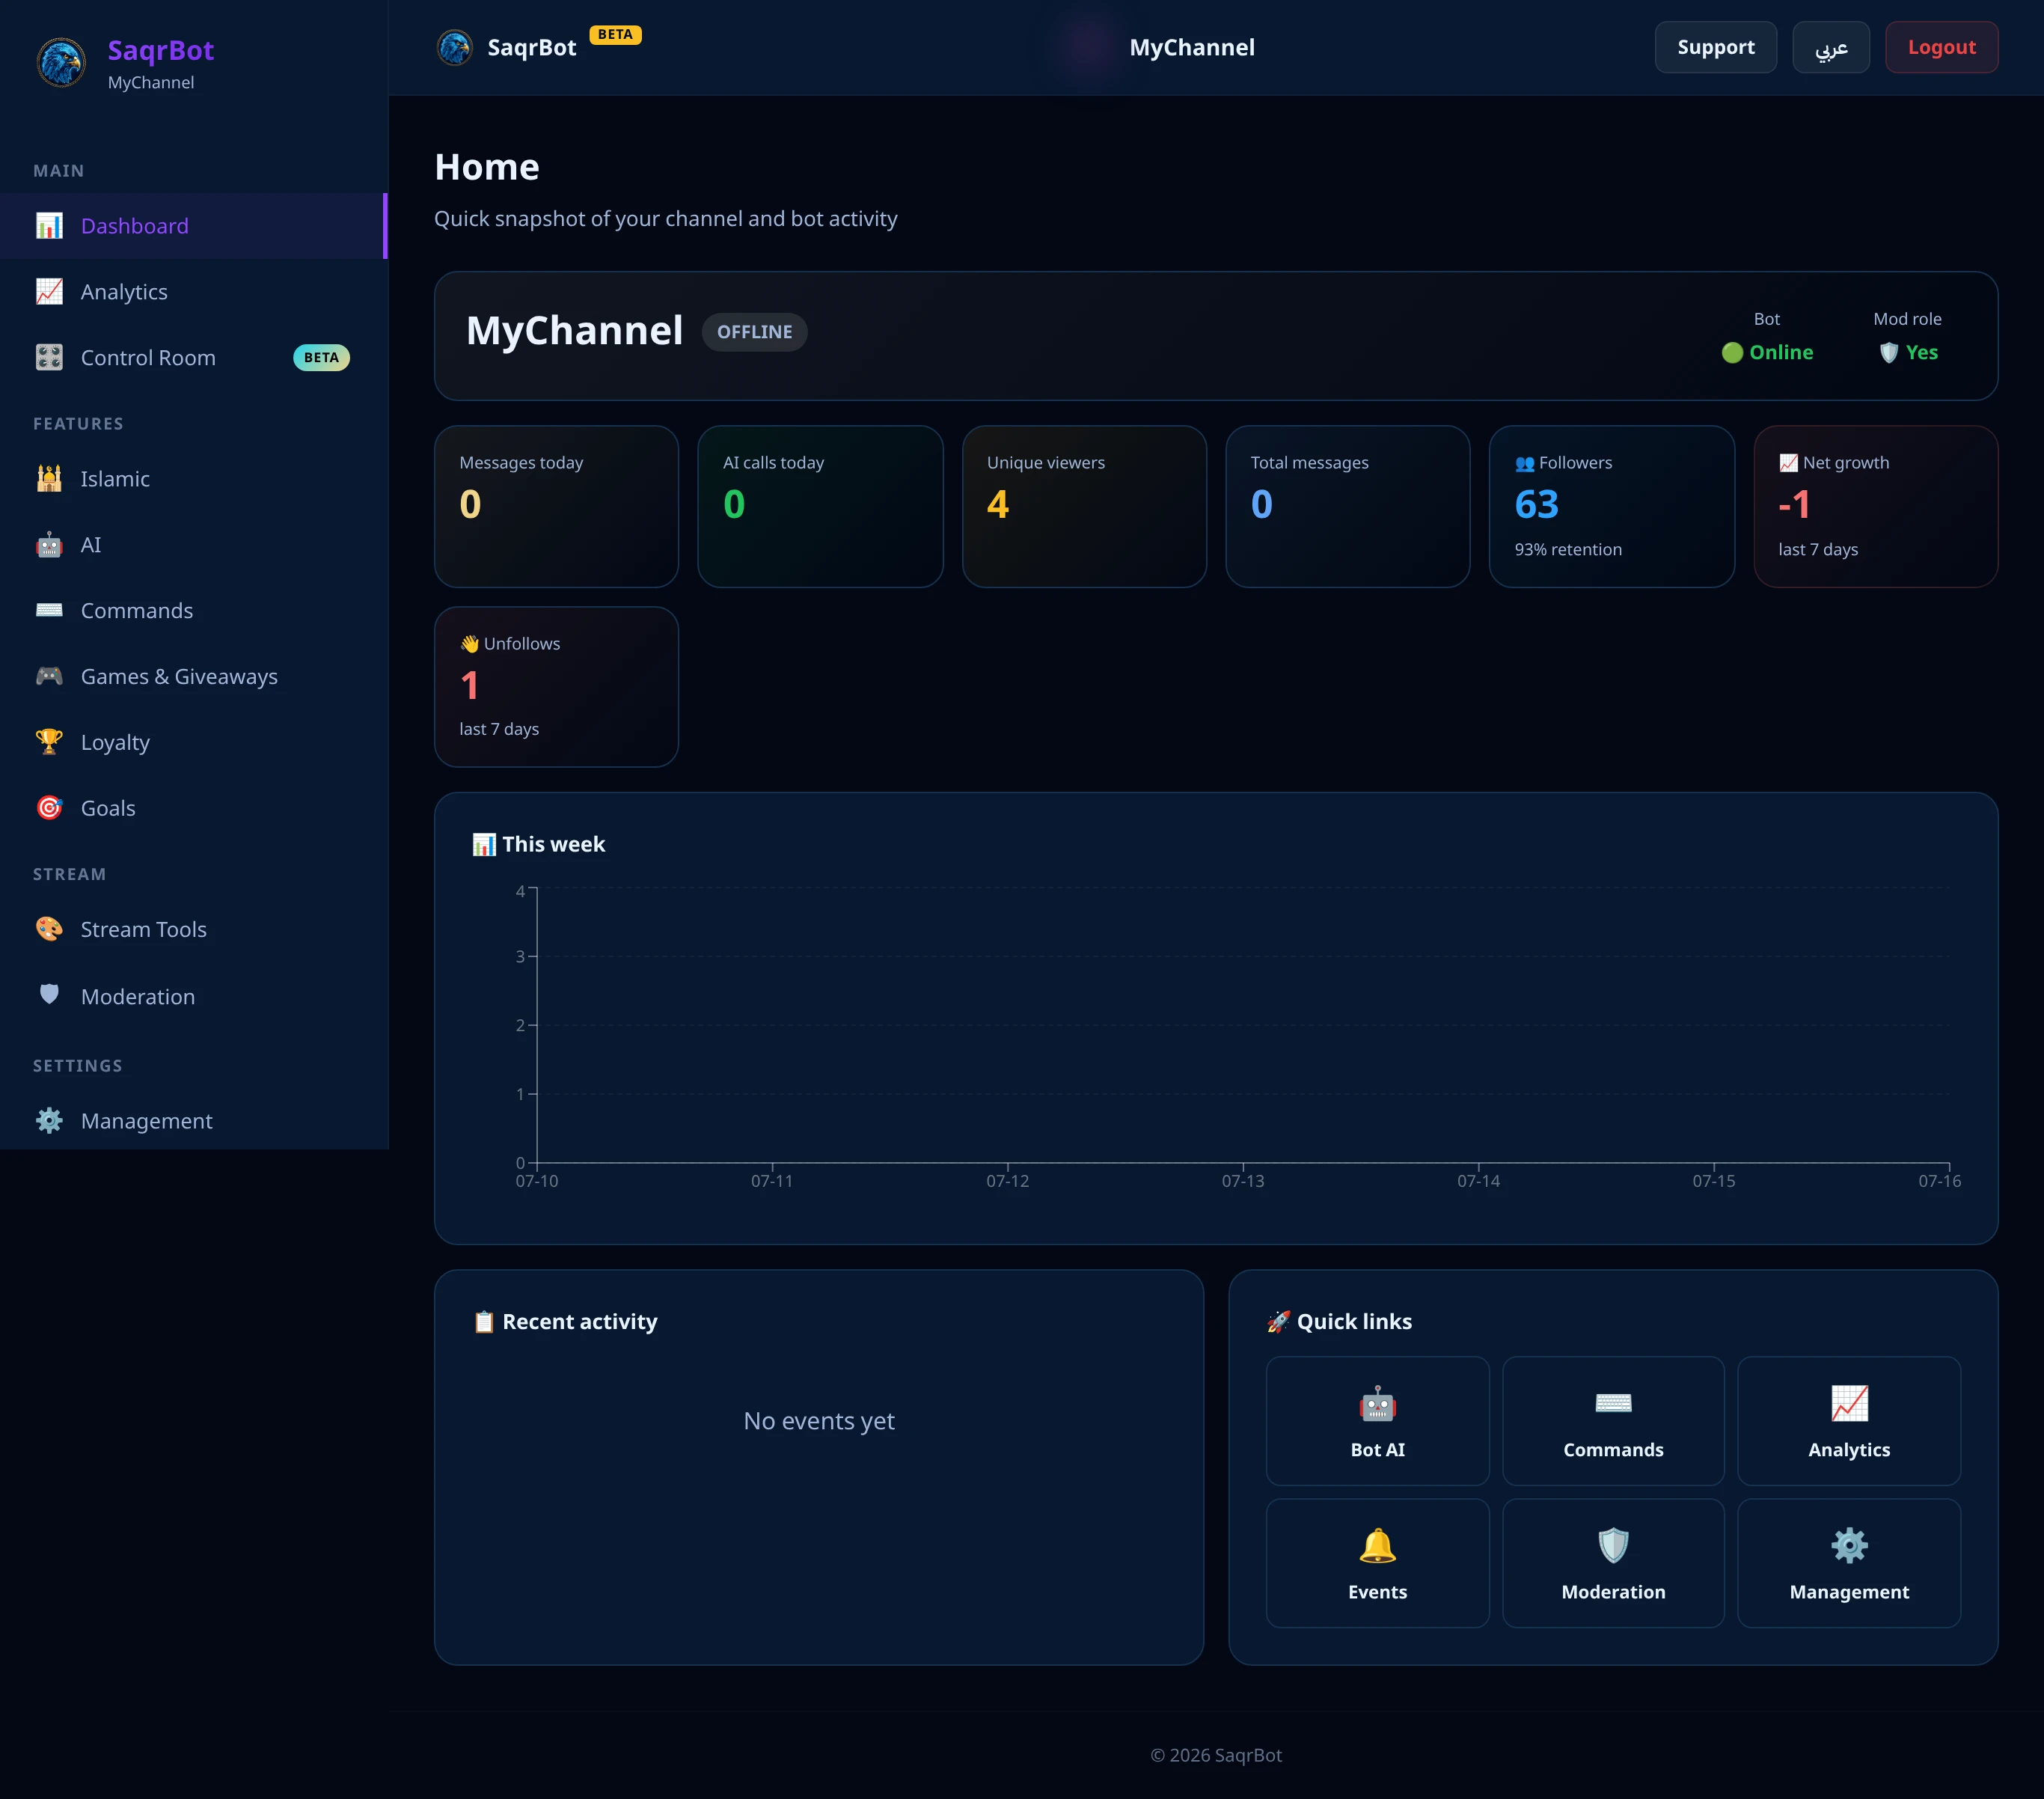Image resolution: width=2044 pixels, height=1799 pixels.
Task: Open Commands from sidebar menu
Action: click(x=194, y=610)
